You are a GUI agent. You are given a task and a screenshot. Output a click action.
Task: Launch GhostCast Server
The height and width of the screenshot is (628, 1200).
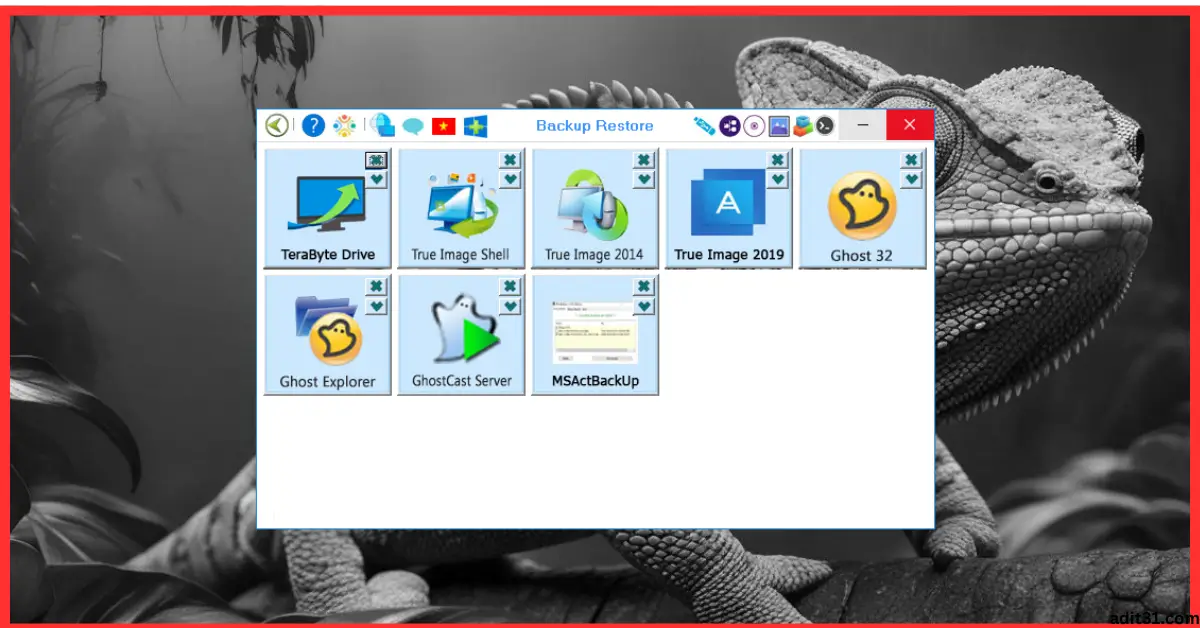461,335
